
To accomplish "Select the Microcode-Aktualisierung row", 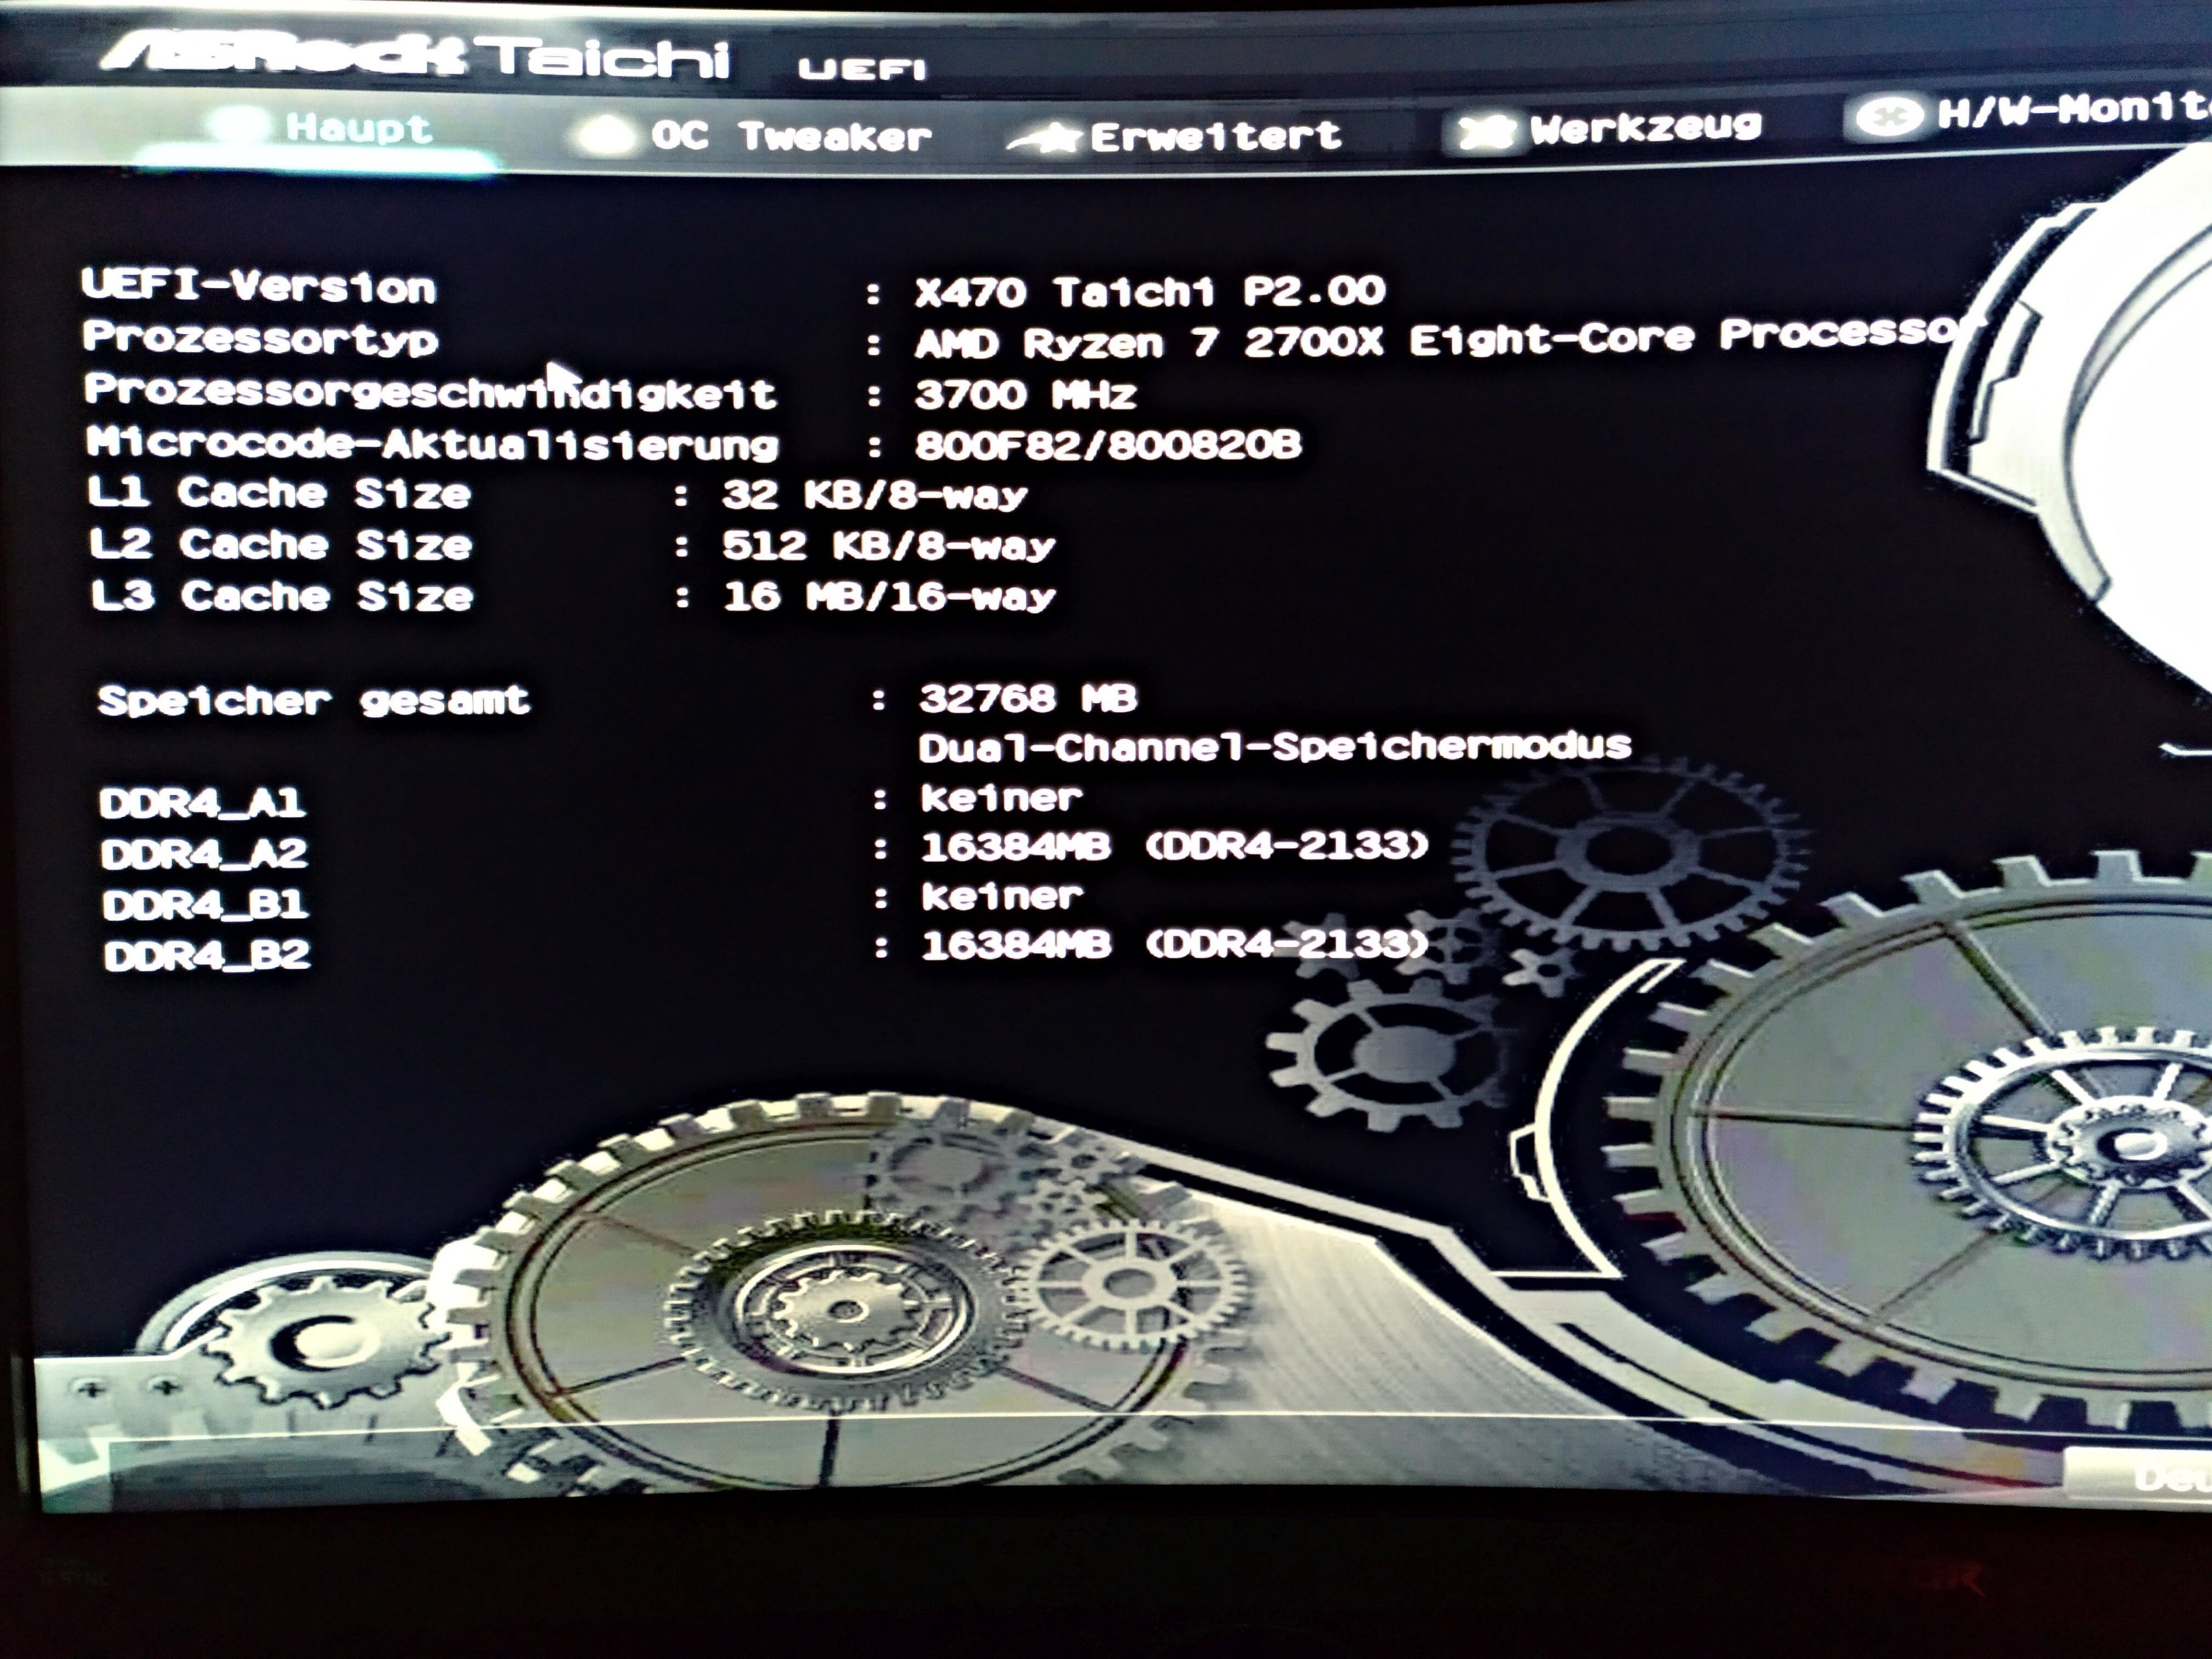I will [431, 443].
